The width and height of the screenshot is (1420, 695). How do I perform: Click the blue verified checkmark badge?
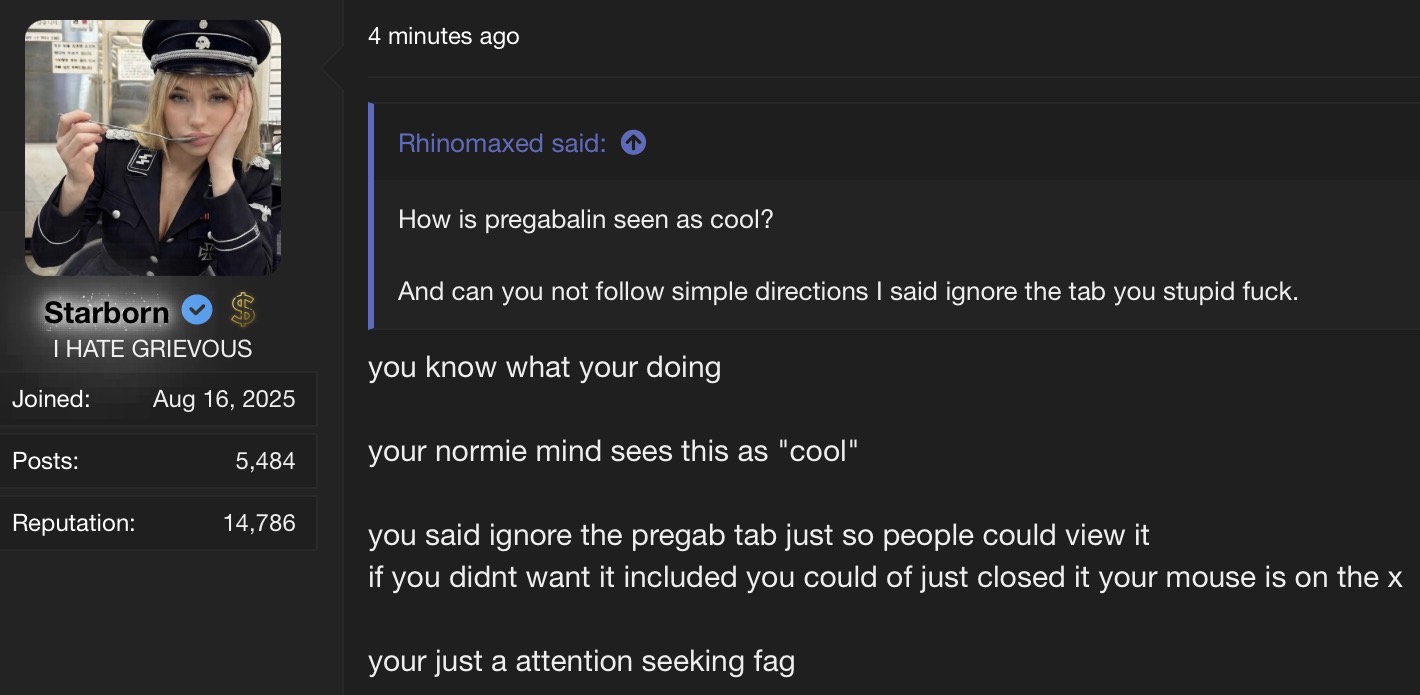[x=197, y=312]
